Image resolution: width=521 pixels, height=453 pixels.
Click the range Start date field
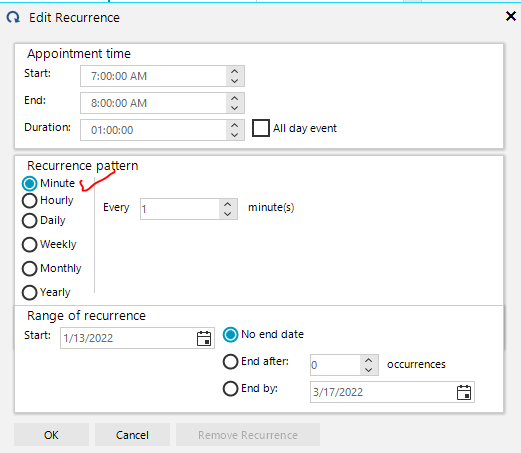click(128, 338)
